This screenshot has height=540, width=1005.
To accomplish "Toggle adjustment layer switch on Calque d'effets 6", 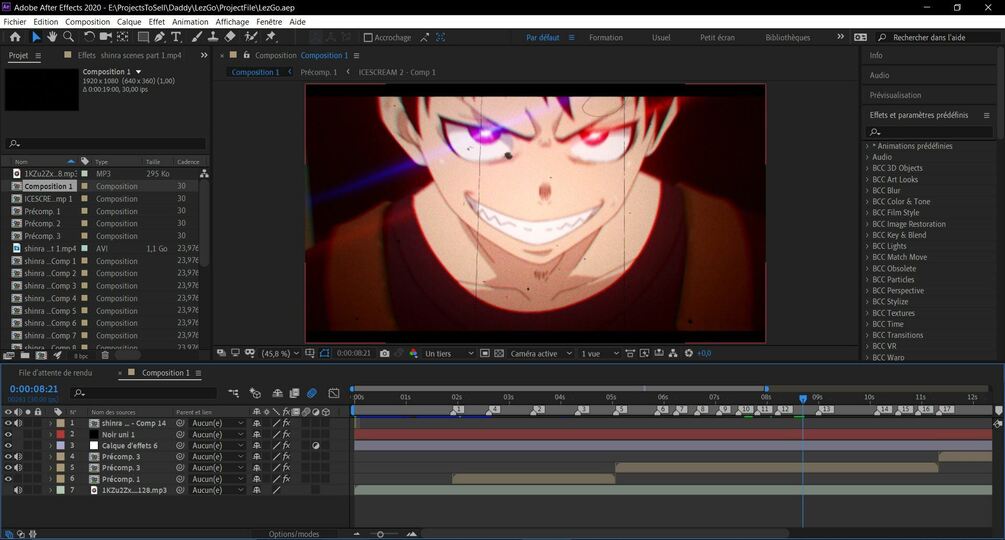I will point(316,445).
